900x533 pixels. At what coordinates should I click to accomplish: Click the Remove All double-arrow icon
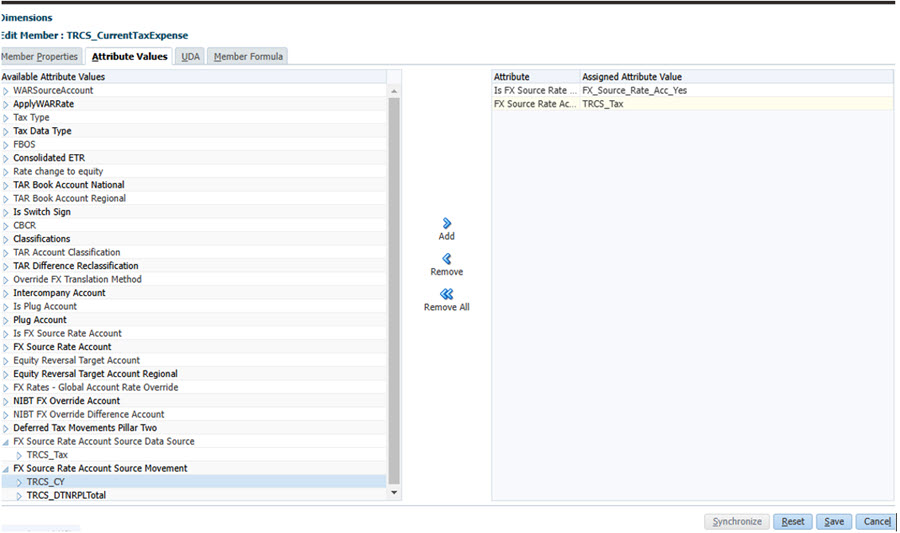click(447, 294)
